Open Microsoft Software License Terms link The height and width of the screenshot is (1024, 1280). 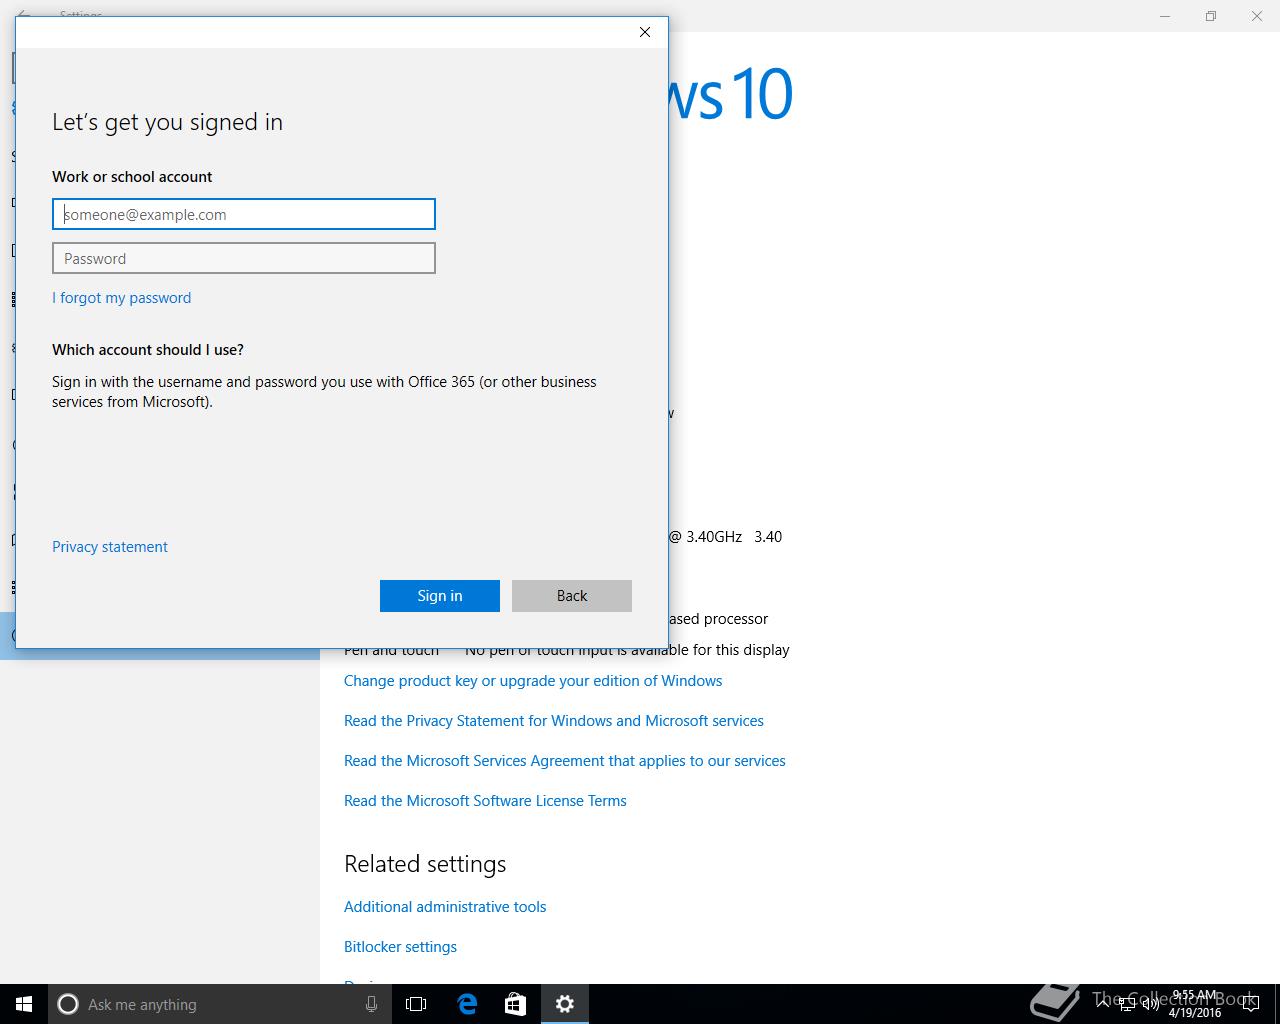coord(485,801)
